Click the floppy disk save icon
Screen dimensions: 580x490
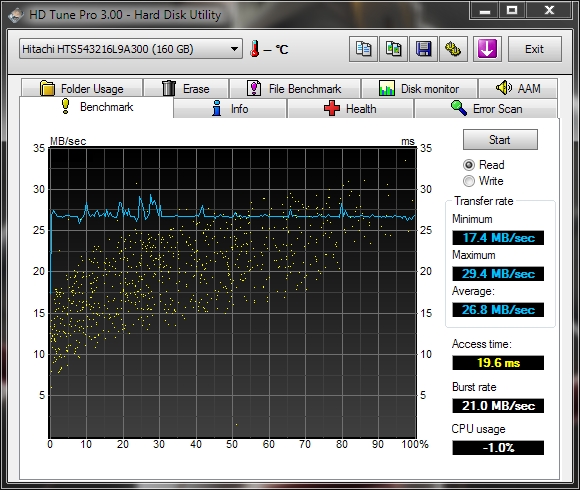point(423,49)
